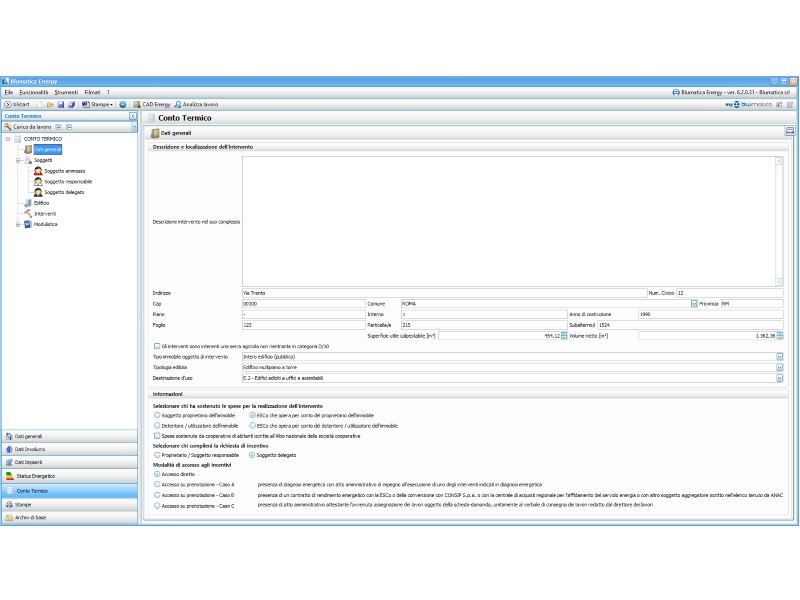Click the panel layout icon at top right of Dati generali
The image size is (800, 600).
789,131
